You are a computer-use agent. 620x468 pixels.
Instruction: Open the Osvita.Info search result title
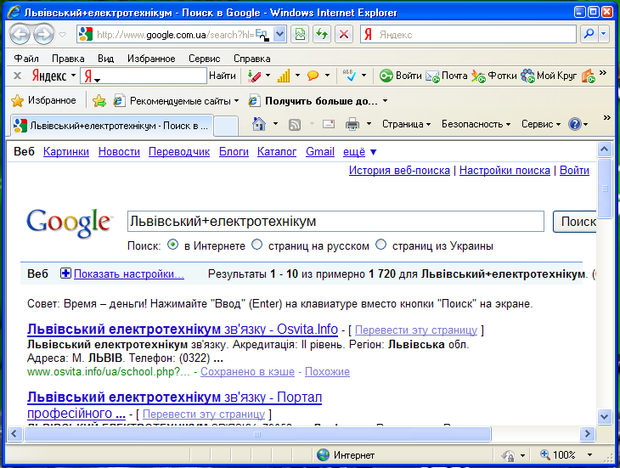182,329
